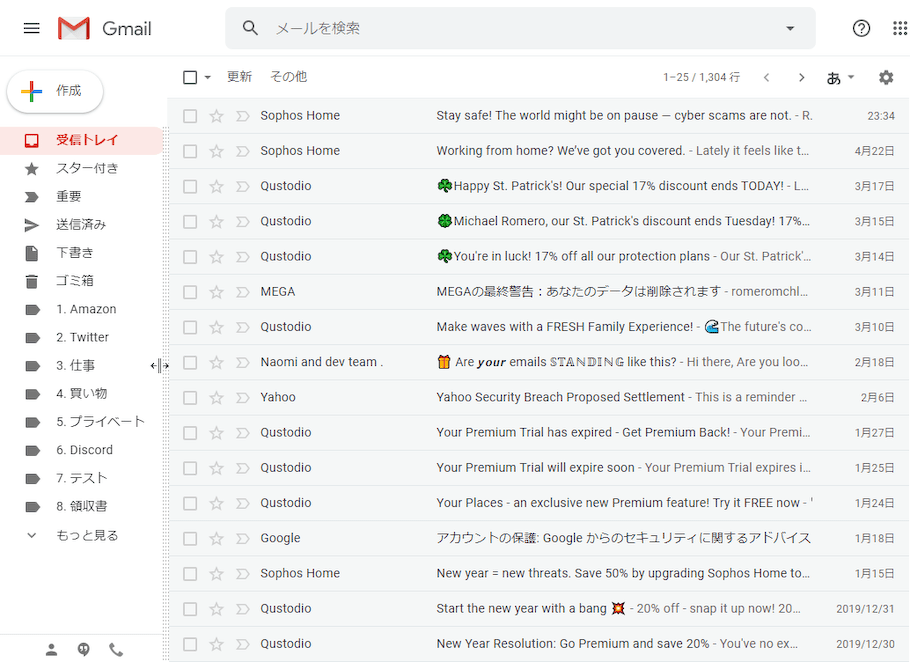This screenshot has width=910, height=662.
Task: Open the 重要 important folder
Action: pos(81,197)
